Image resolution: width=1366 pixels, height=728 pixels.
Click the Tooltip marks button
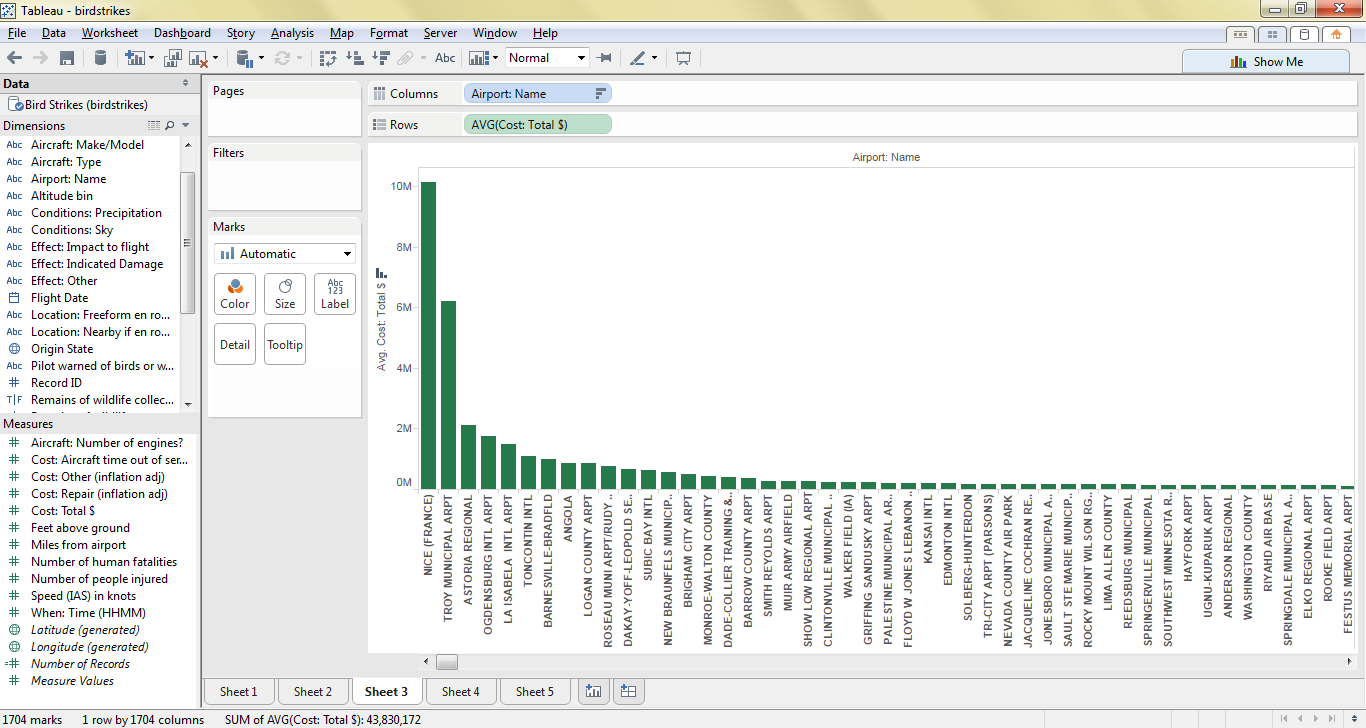(285, 344)
